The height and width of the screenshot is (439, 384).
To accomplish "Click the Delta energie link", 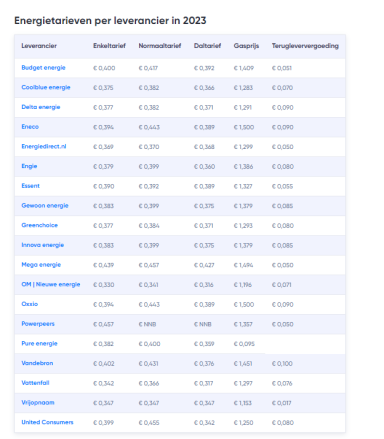I will pyautogui.click(x=41, y=107).
